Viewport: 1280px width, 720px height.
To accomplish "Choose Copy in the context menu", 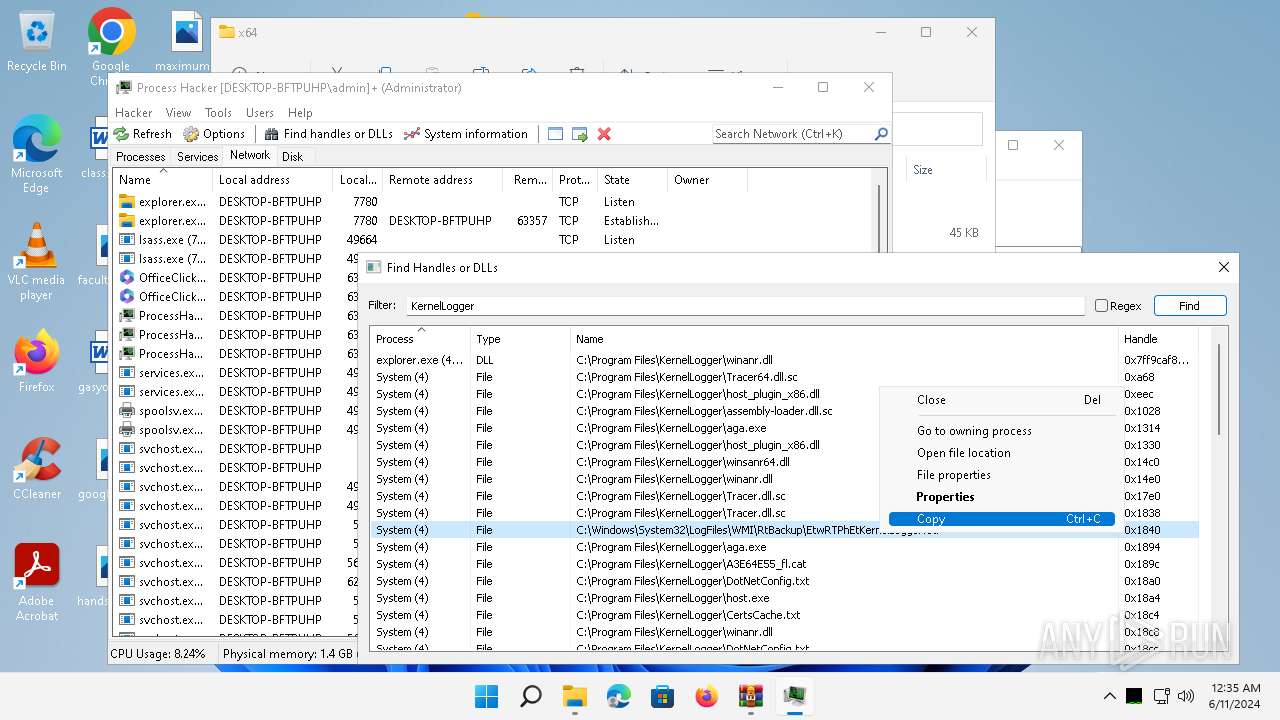I will coord(1001,519).
